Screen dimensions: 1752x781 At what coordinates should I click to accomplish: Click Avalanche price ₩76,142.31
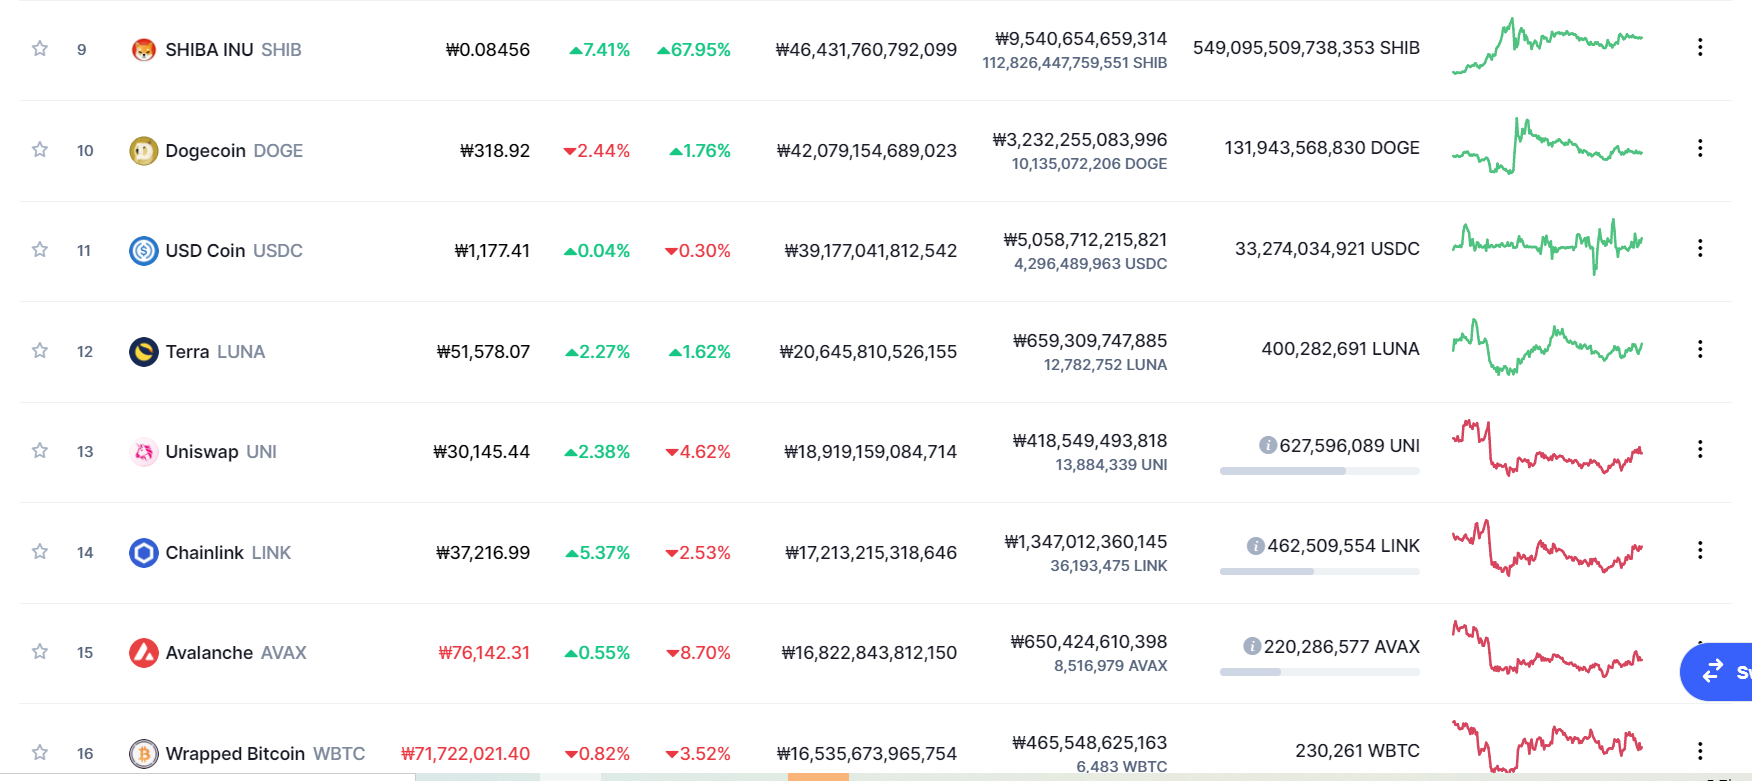pyautogui.click(x=484, y=653)
